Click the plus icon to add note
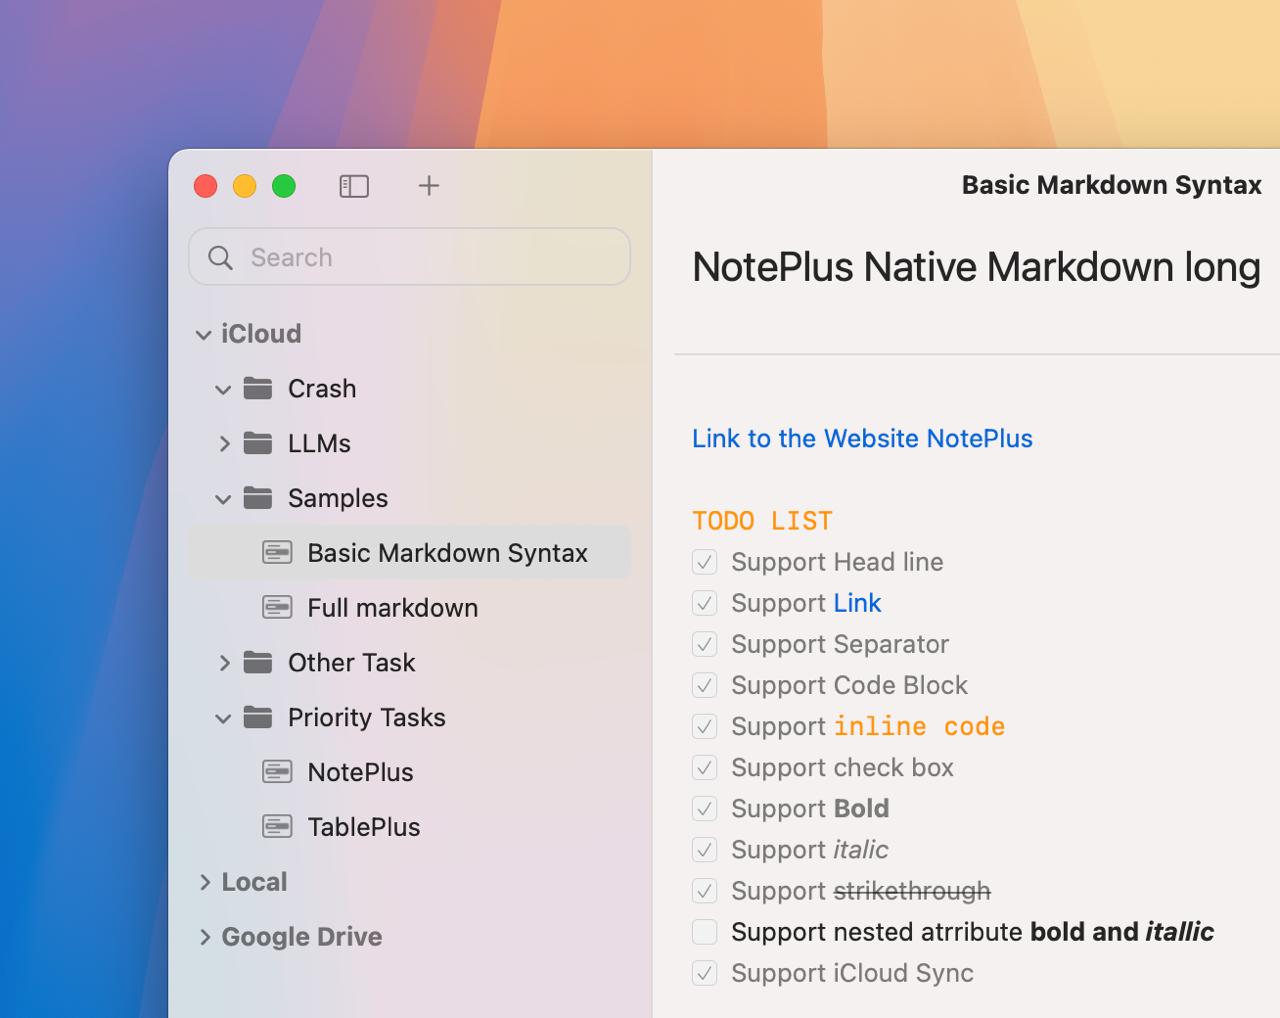The image size is (1280, 1018). tap(429, 185)
